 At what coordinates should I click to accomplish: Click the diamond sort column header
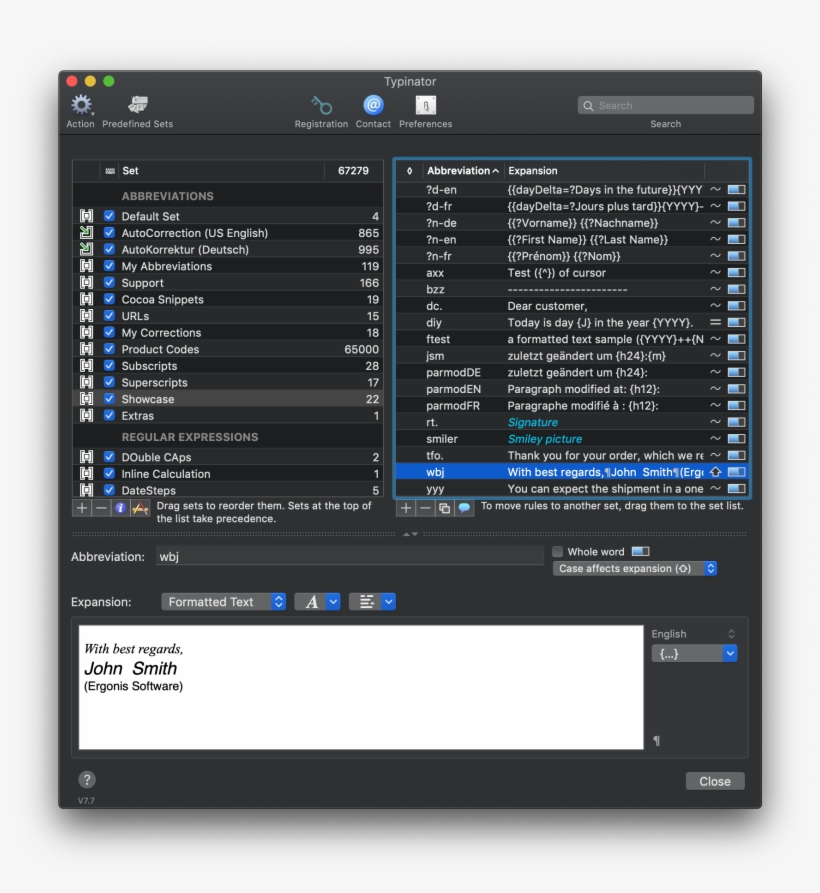coord(409,171)
